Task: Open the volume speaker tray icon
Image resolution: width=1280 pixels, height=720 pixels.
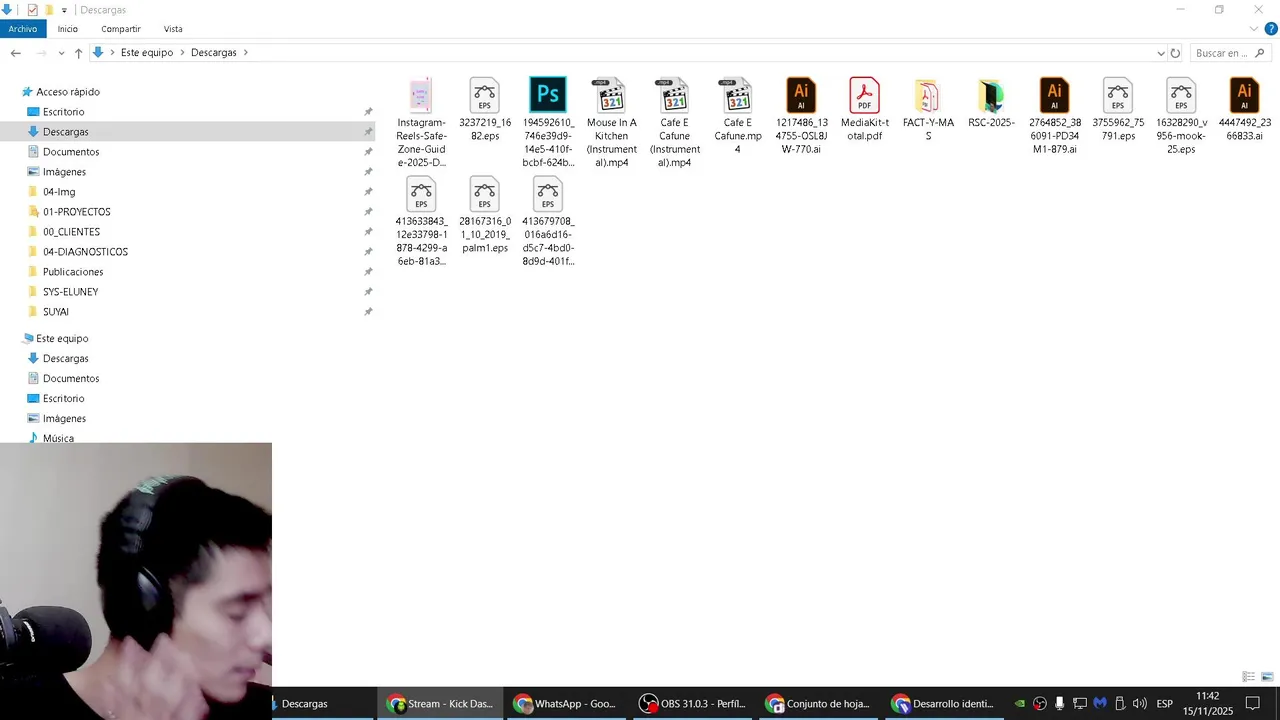Action: [x=1139, y=704]
